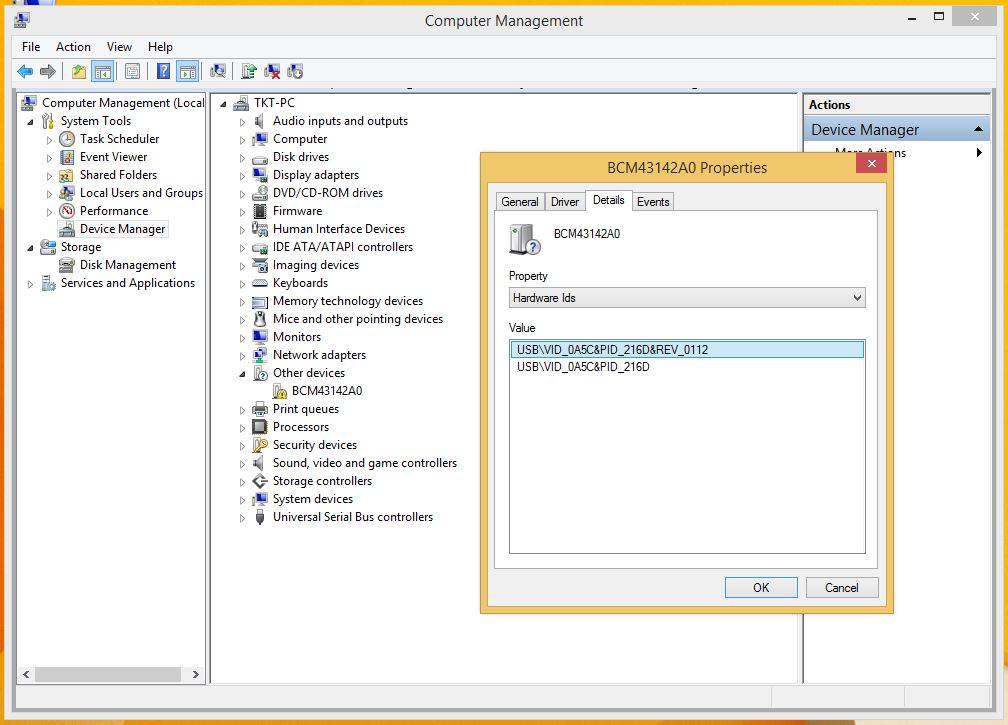Click the blue Back arrow in toolbar
Image resolution: width=1008 pixels, height=725 pixels.
pyautogui.click(x=25, y=71)
